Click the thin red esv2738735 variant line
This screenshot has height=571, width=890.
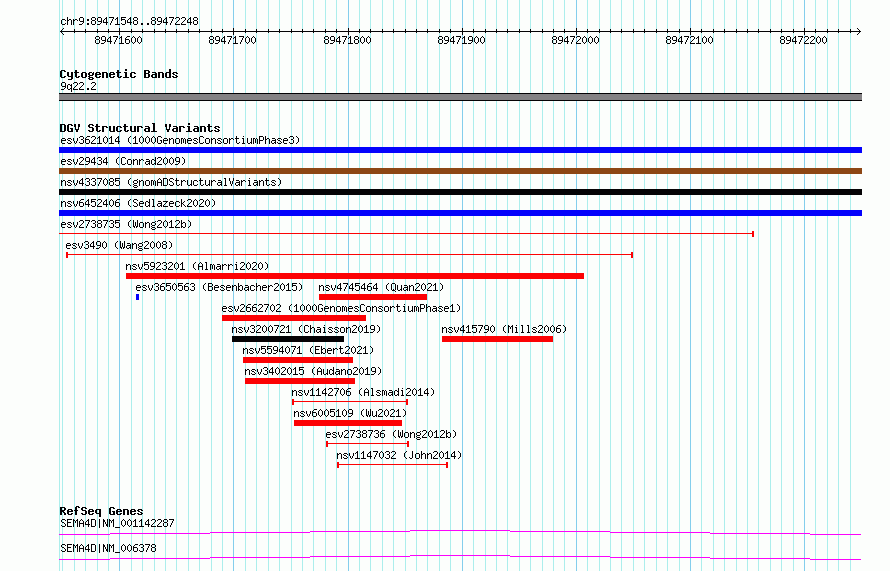click(406, 234)
